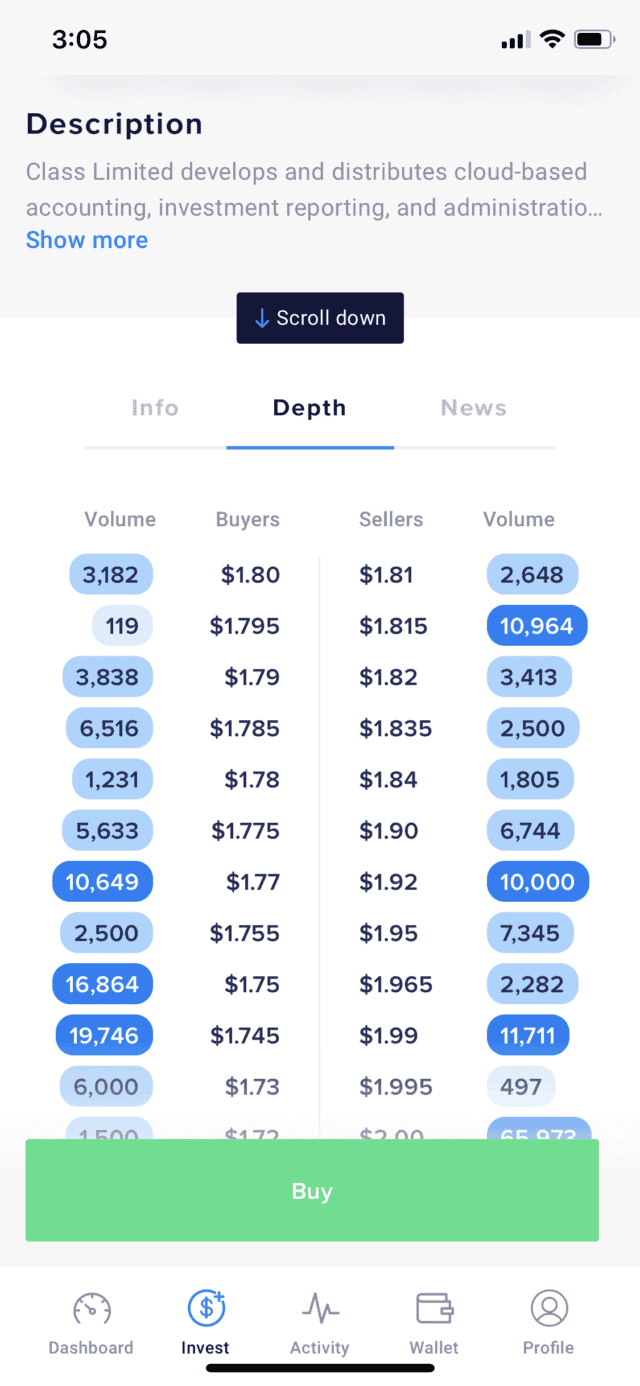Tap the $1.80 buyer price

(250, 575)
